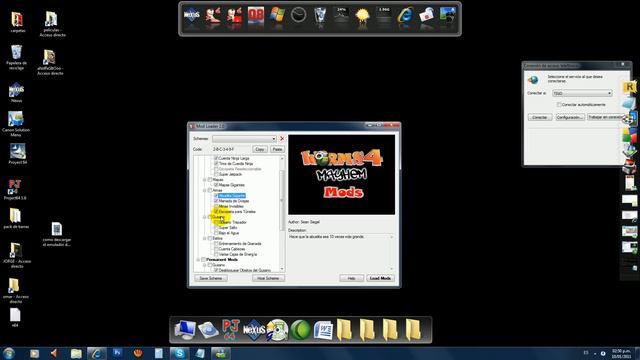Open Photoshop from the taskbar
The height and width of the screenshot is (360, 640).
pos(118,353)
